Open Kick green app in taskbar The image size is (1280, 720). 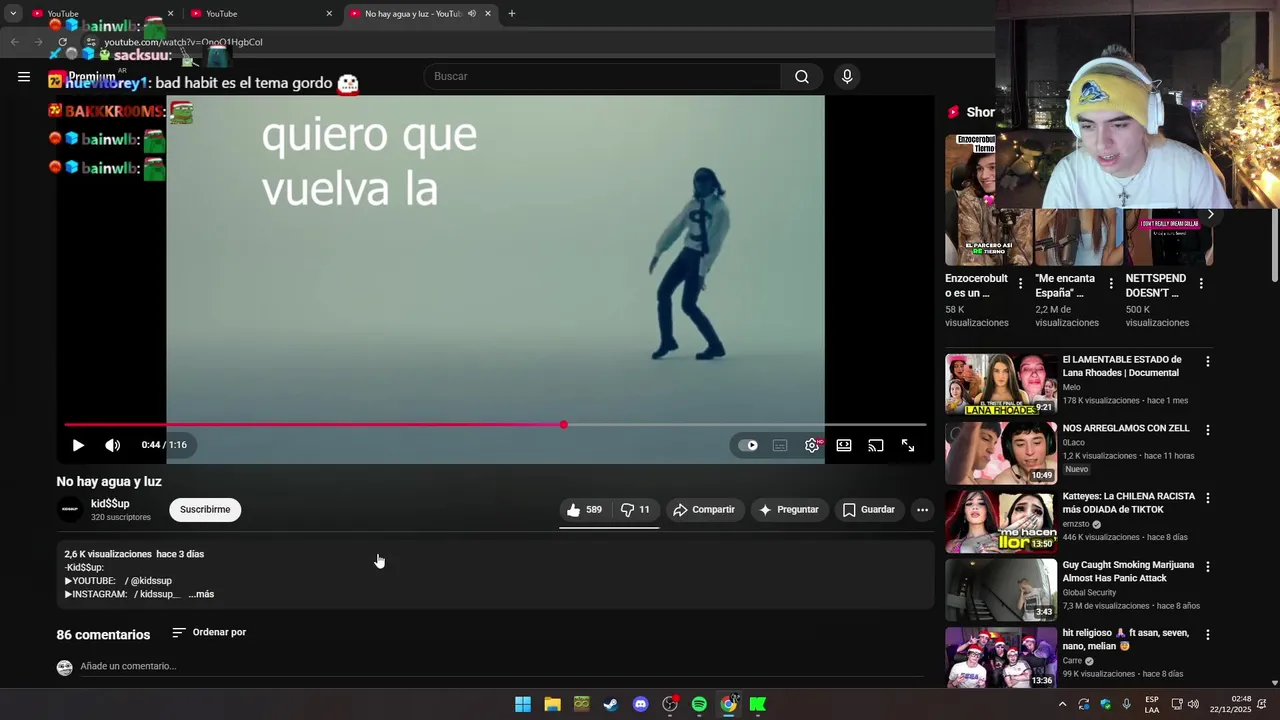click(x=758, y=704)
